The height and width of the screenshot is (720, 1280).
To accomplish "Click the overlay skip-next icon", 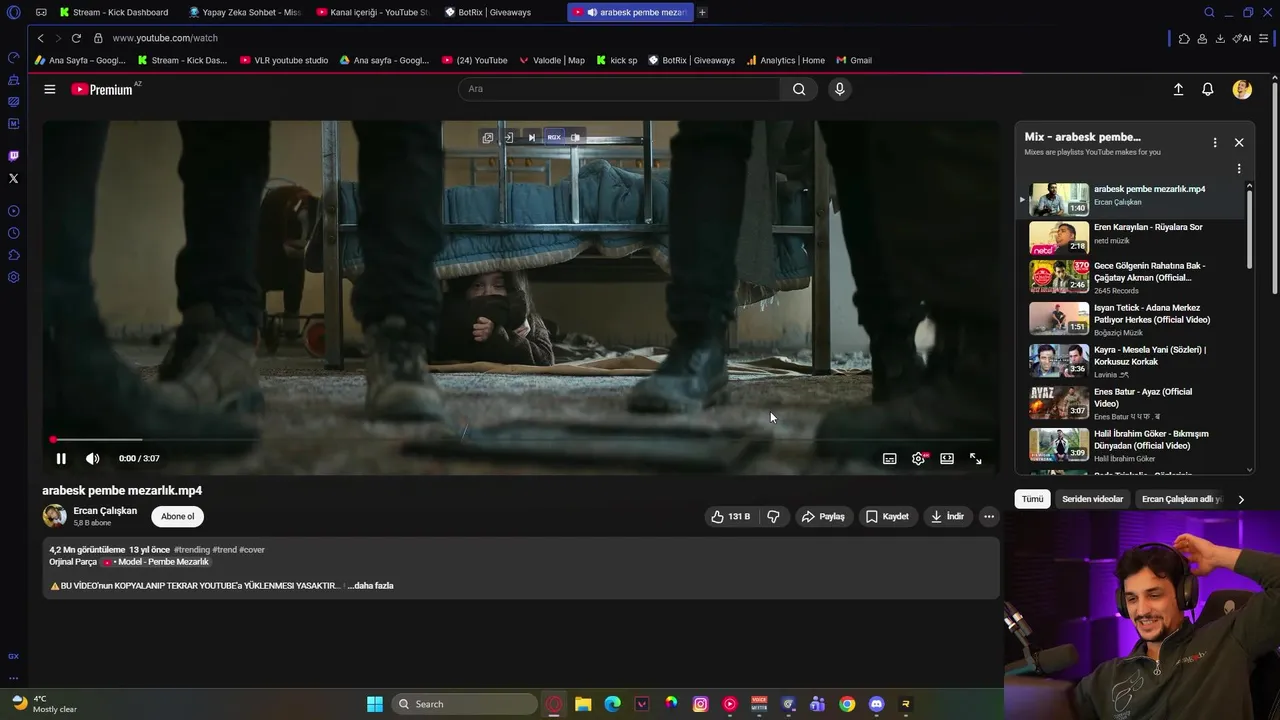I will click(531, 137).
